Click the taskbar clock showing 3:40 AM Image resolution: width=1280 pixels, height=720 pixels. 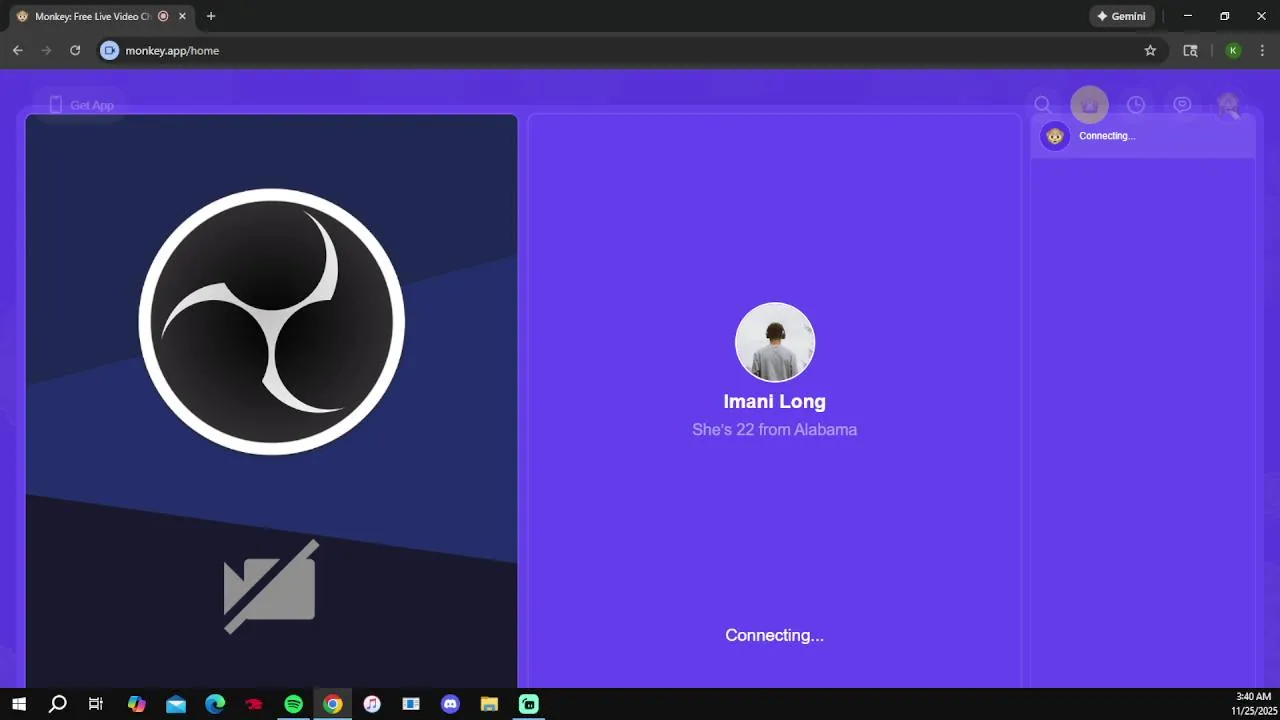1253,704
